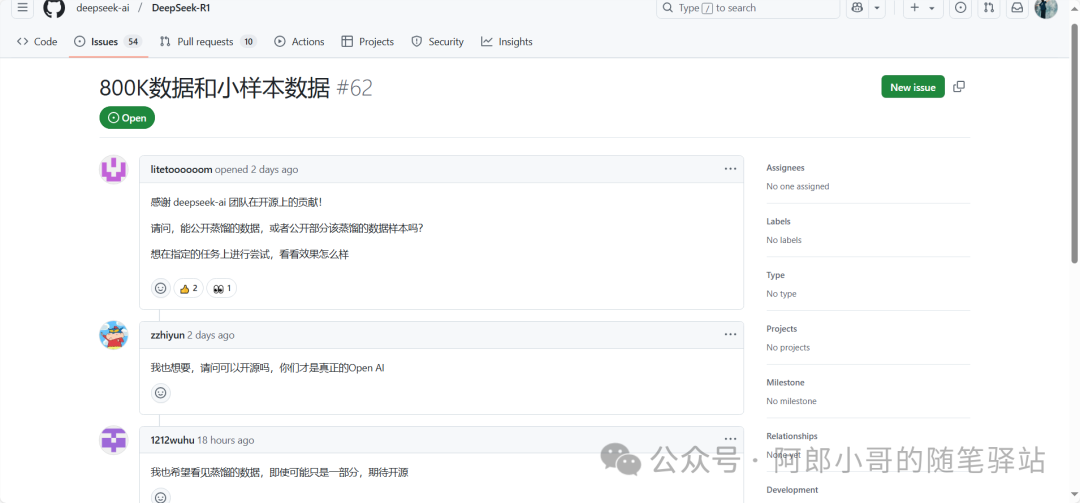Expand the create new plus dropdown
This screenshot has height=503, width=1080.
pos(922,8)
